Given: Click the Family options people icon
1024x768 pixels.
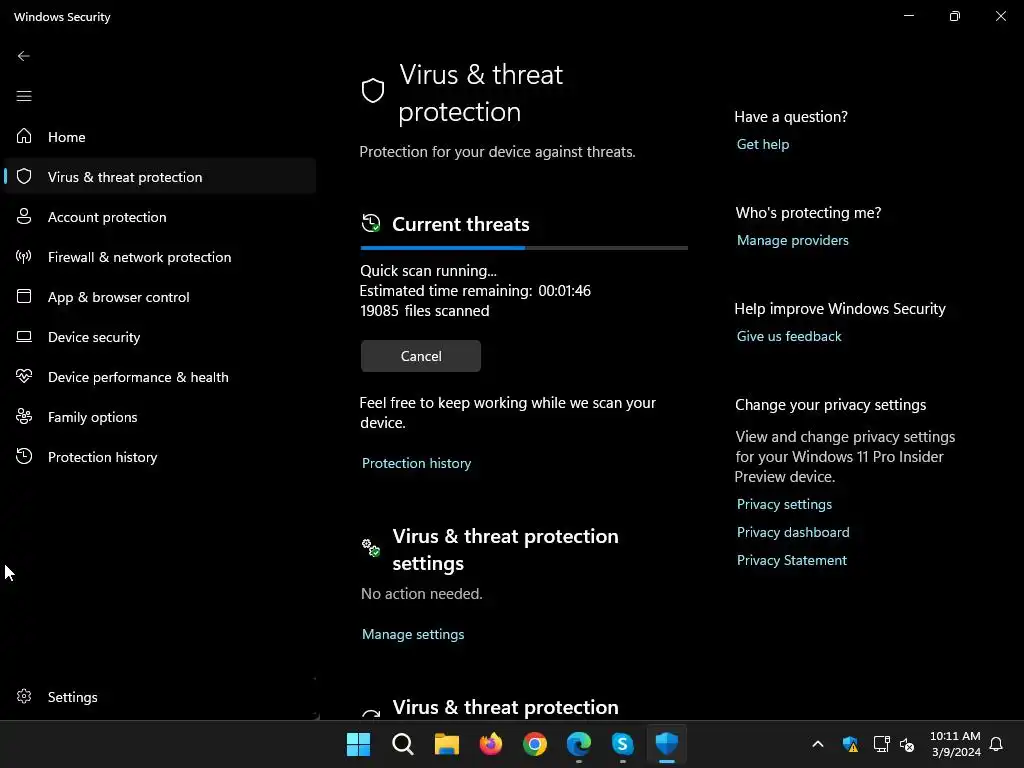Looking at the screenshot, I should (24, 417).
